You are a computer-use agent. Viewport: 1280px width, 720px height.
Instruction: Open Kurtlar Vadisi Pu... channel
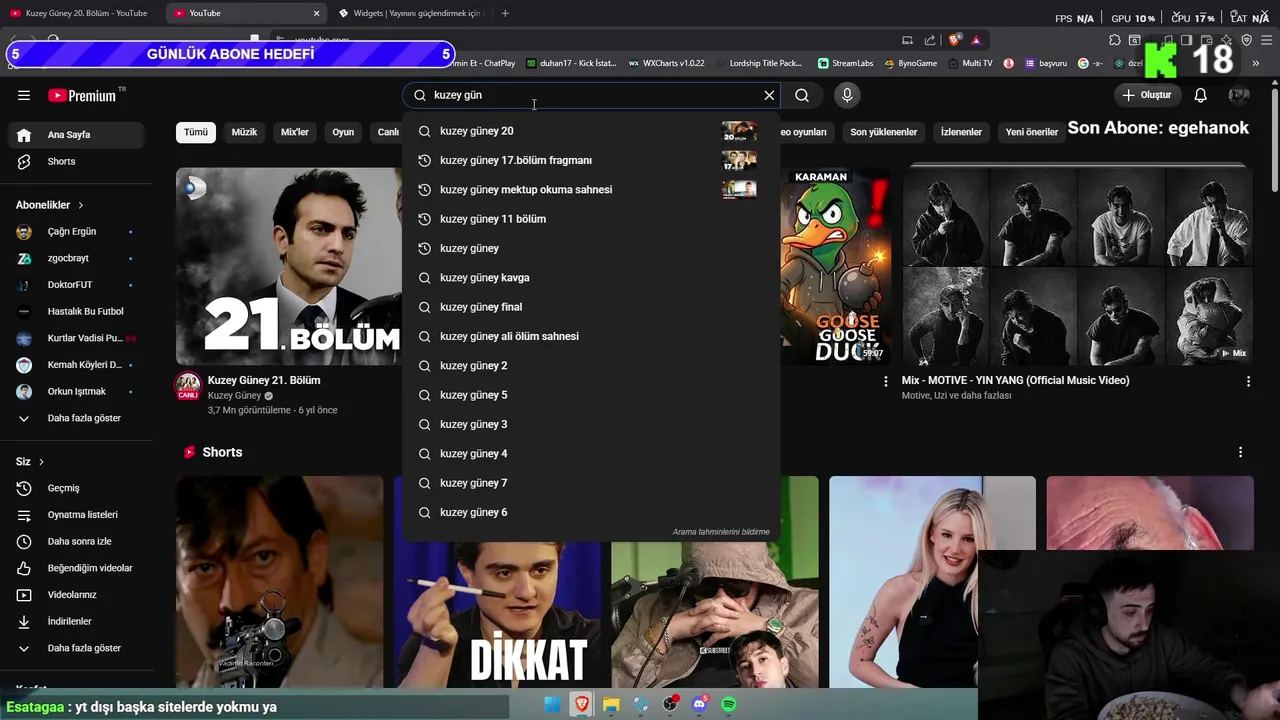(x=75, y=338)
